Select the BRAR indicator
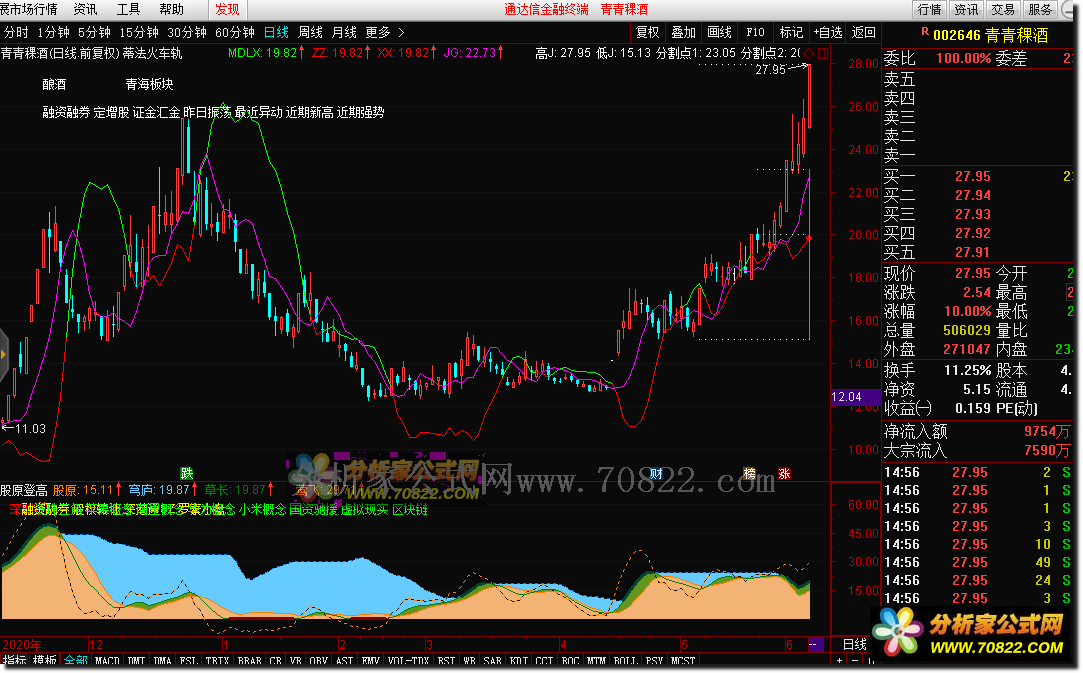The width and height of the screenshot is (1083, 673). (x=249, y=661)
